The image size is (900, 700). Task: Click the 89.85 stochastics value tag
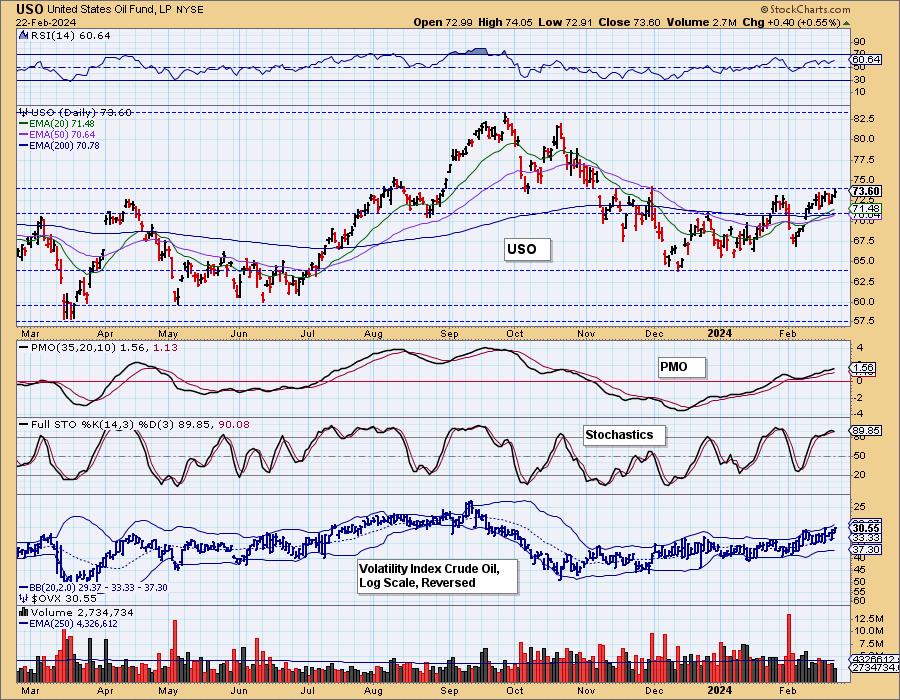point(866,430)
